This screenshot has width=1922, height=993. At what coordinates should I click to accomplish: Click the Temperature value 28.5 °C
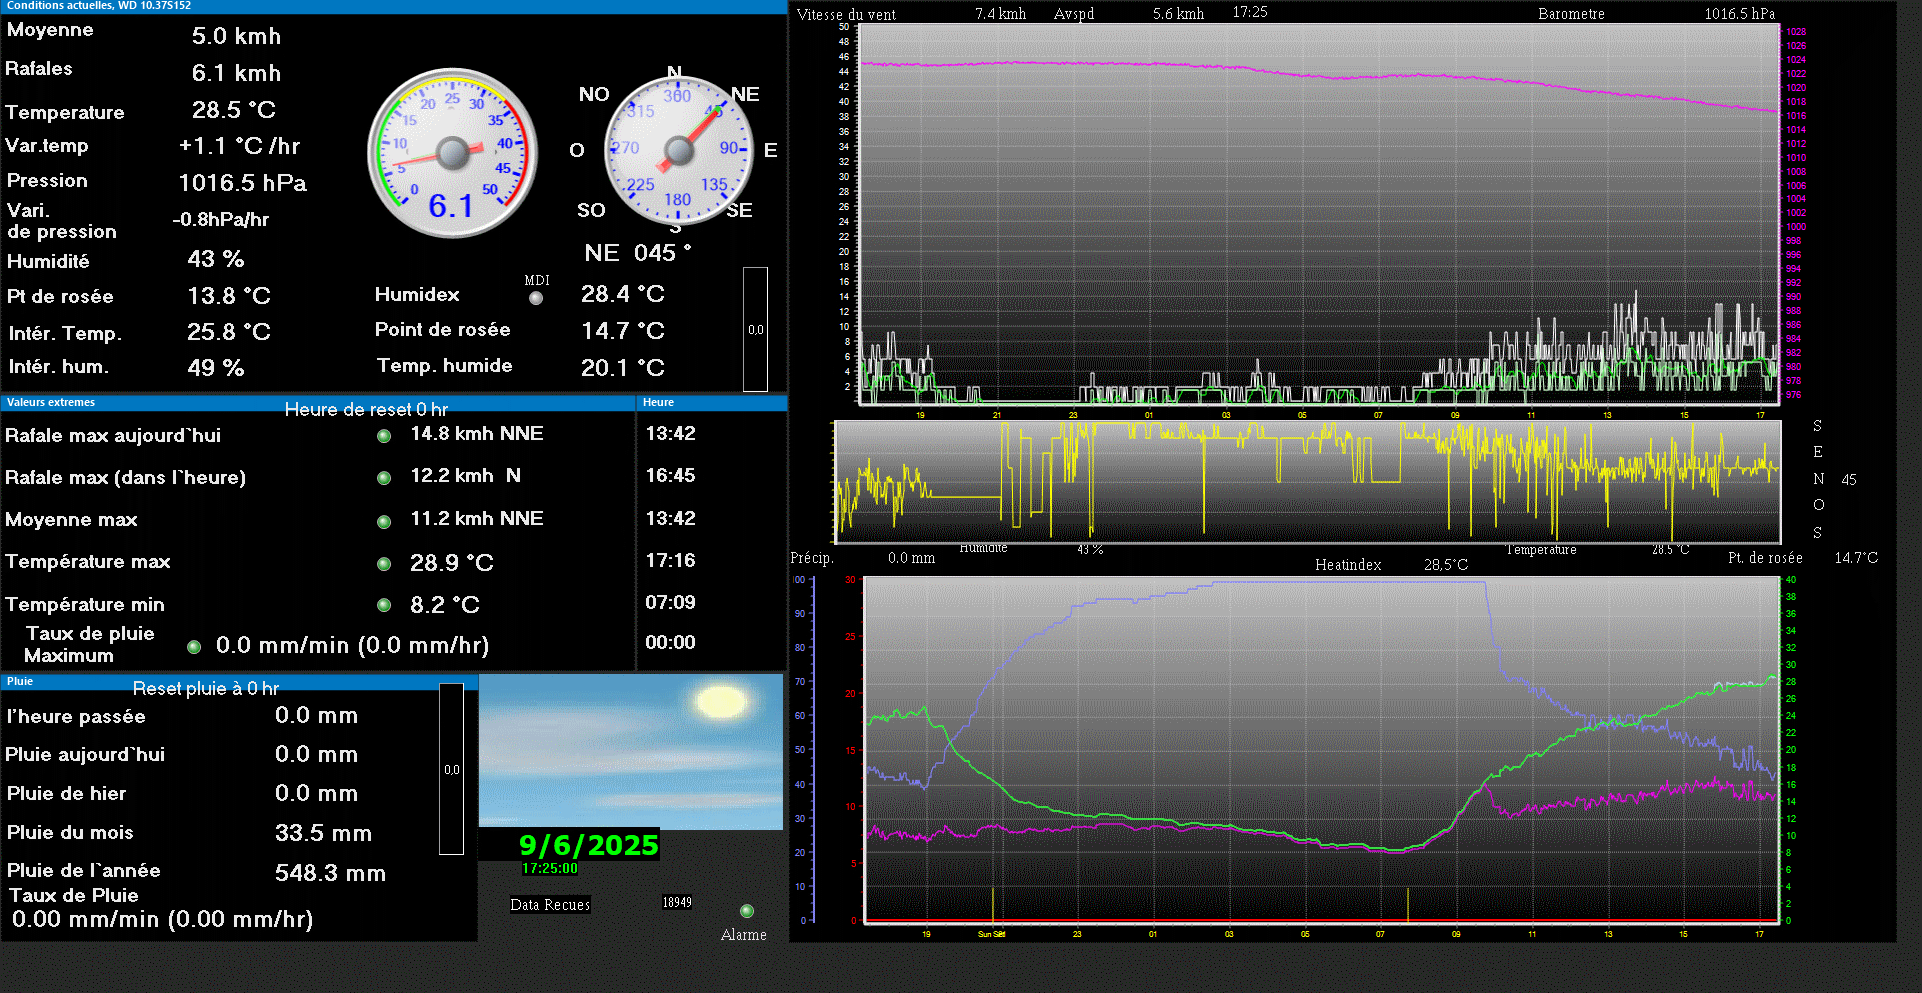234,110
